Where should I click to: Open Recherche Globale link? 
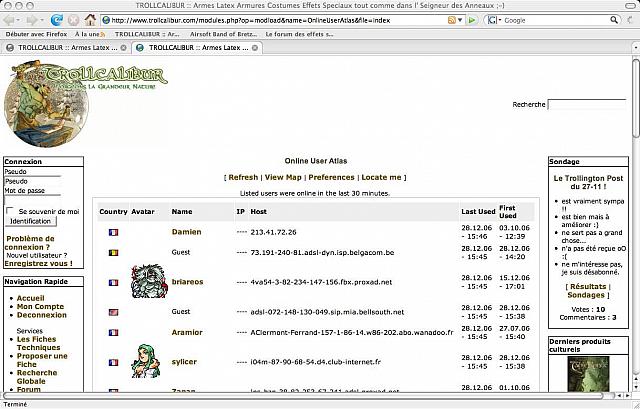pos(37,377)
